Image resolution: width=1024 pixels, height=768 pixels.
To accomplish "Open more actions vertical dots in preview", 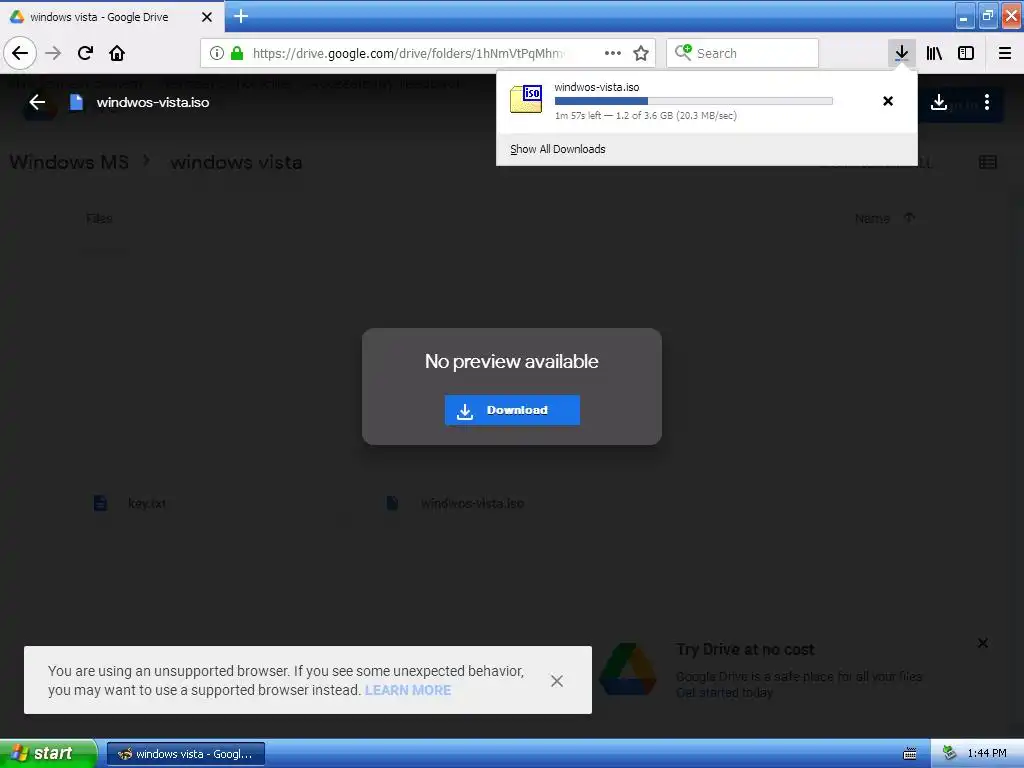I will (x=987, y=102).
